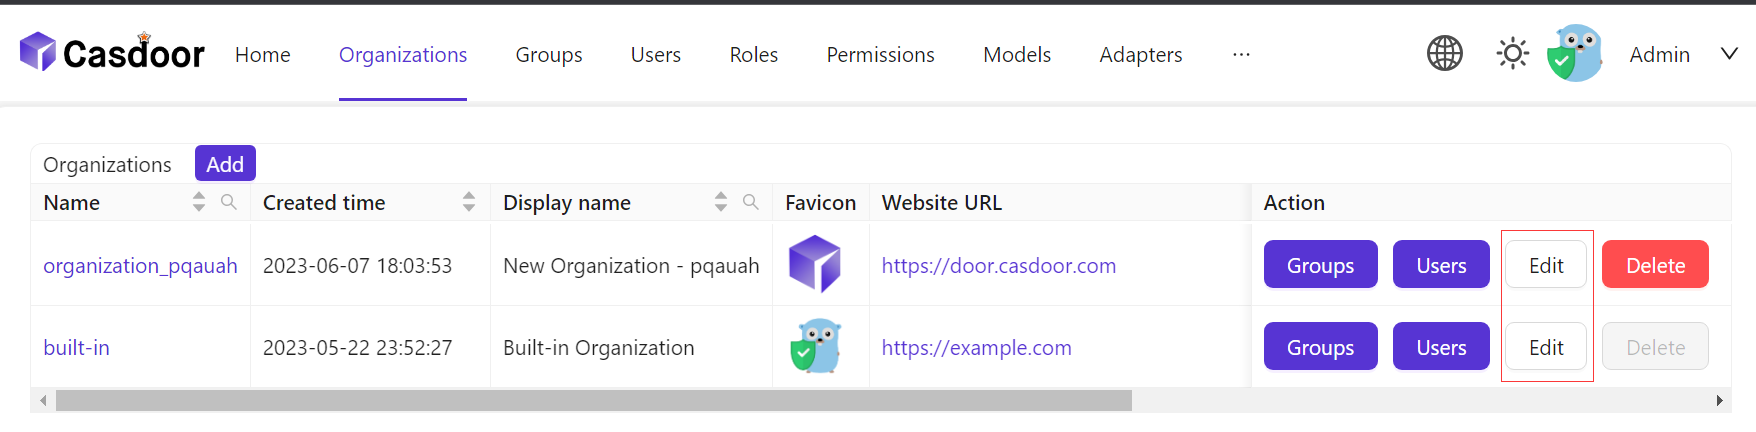Viewport: 1756px width, 432px height.
Task: Toggle the light/dark theme sun icon
Action: pyautogui.click(x=1512, y=53)
